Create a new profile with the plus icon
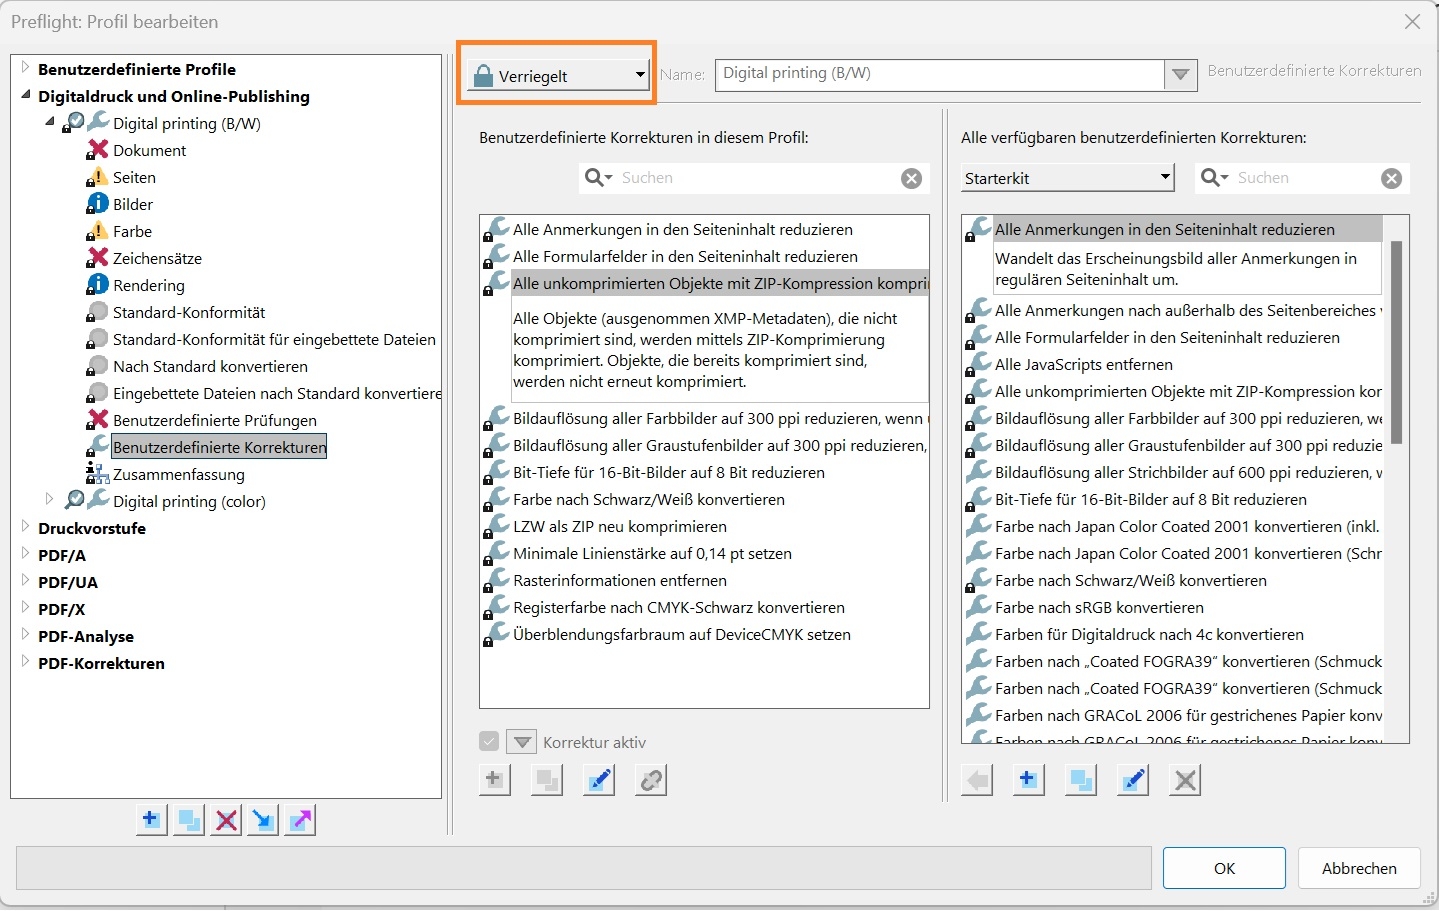 (151, 820)
